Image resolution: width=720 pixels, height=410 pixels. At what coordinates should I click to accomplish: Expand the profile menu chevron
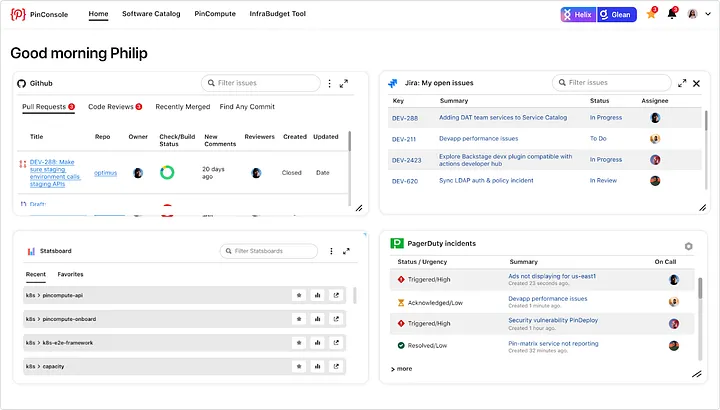708,14
